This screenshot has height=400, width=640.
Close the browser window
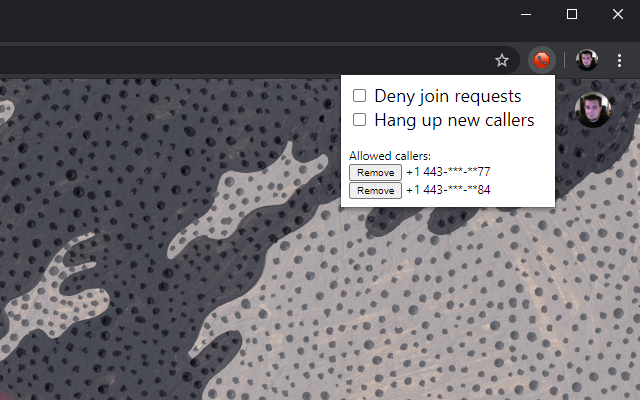[618, 14]
